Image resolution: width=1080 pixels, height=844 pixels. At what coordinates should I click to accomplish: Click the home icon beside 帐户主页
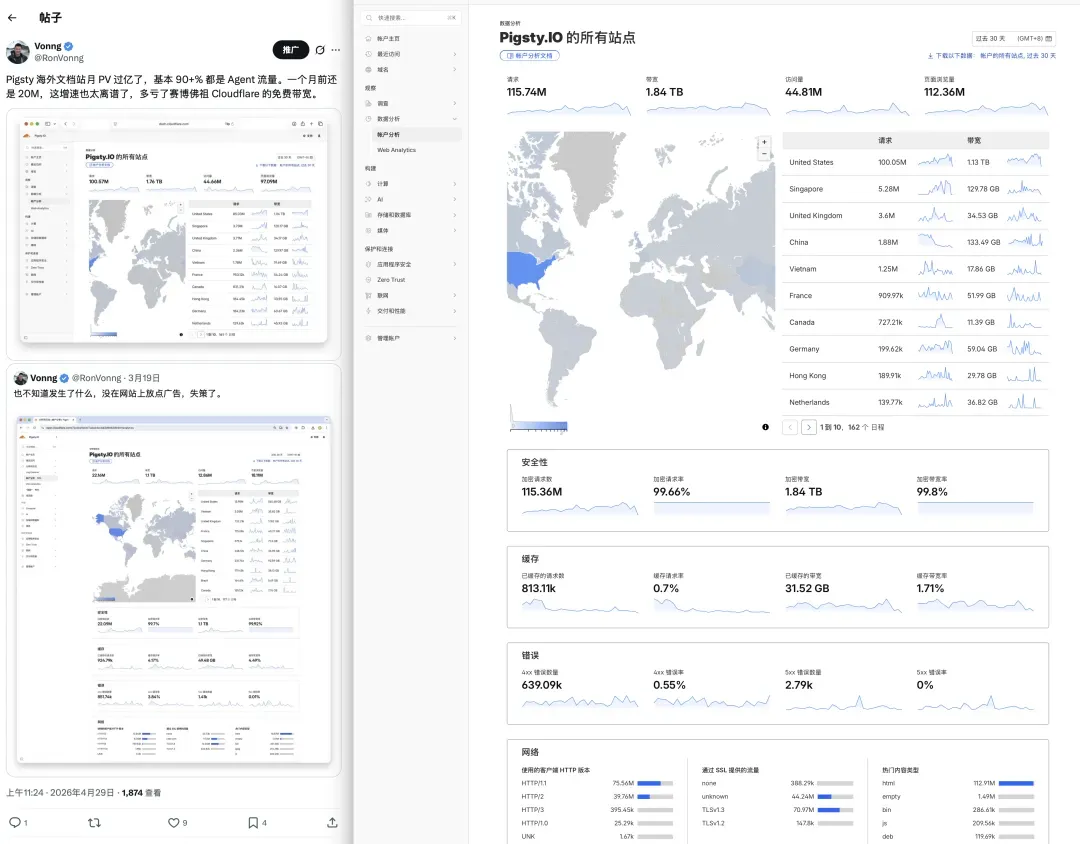point(368,39)
